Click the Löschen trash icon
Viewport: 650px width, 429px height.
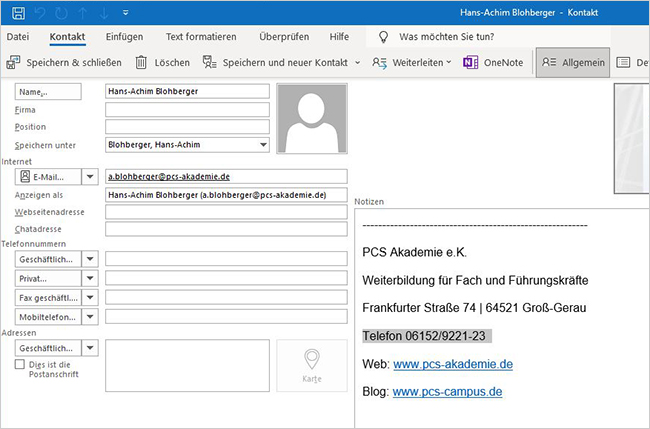pyautogui.click(x=141, y=63)
